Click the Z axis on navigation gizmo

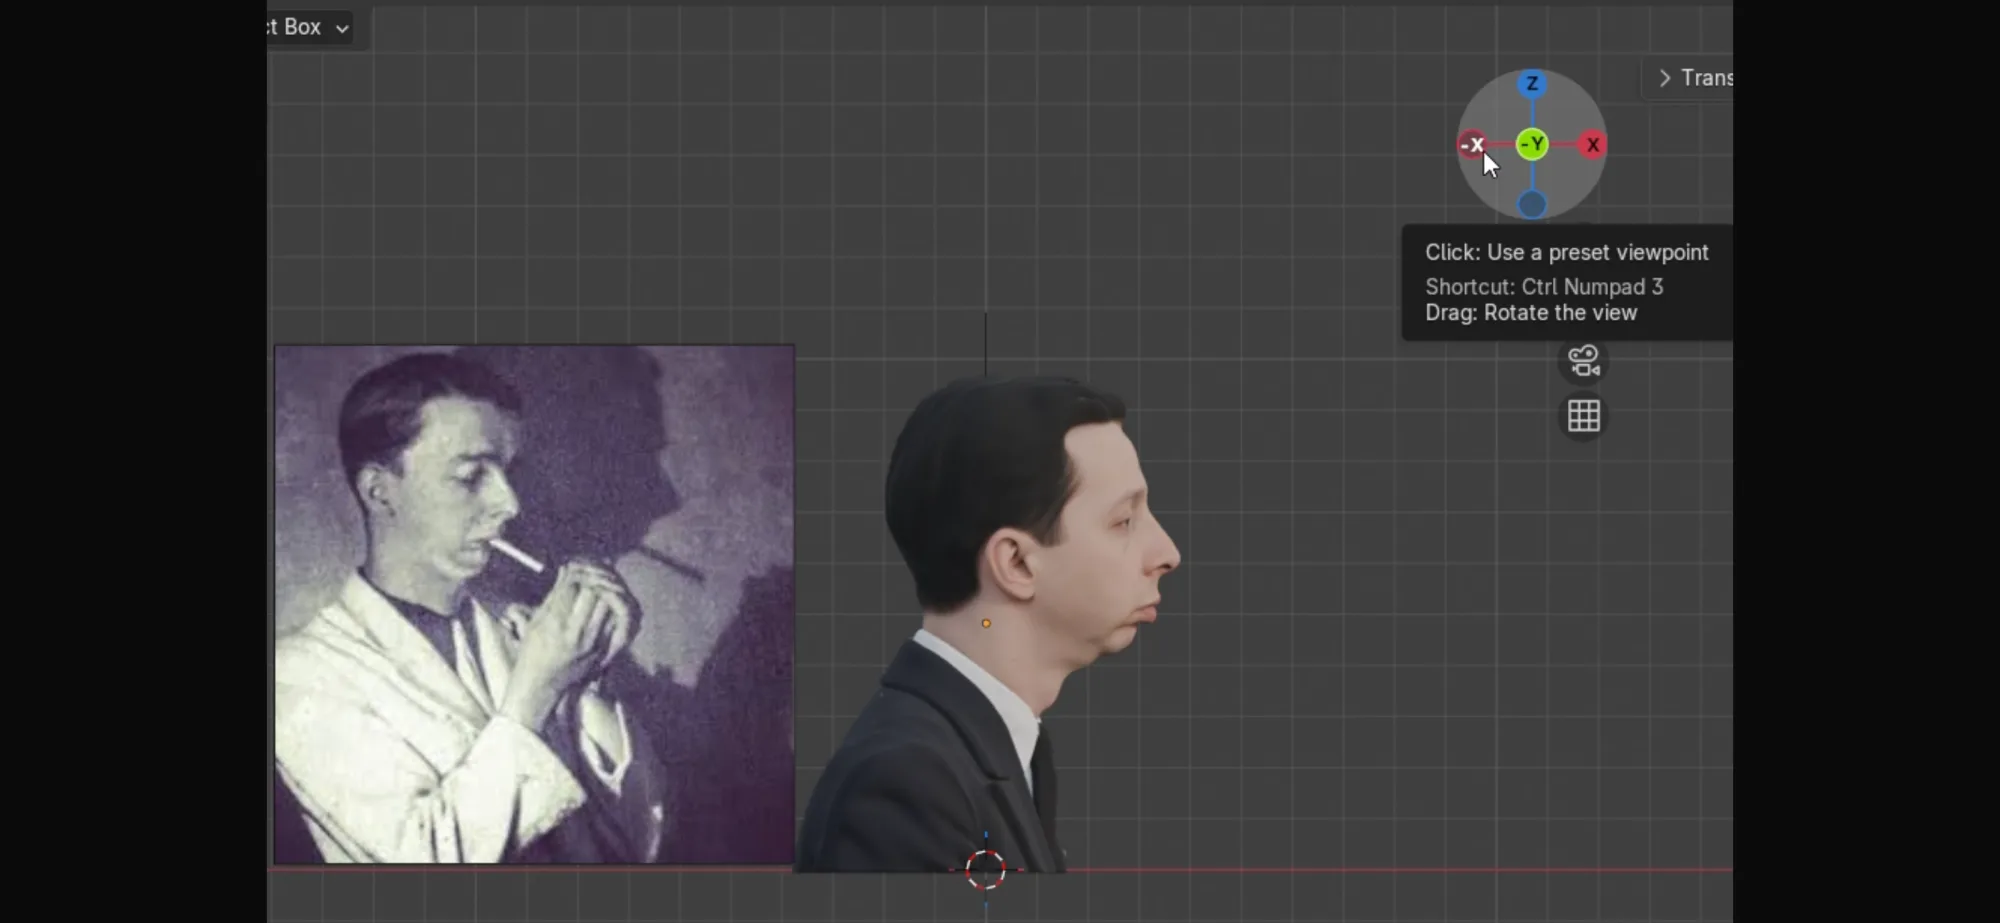[1532, 84]
